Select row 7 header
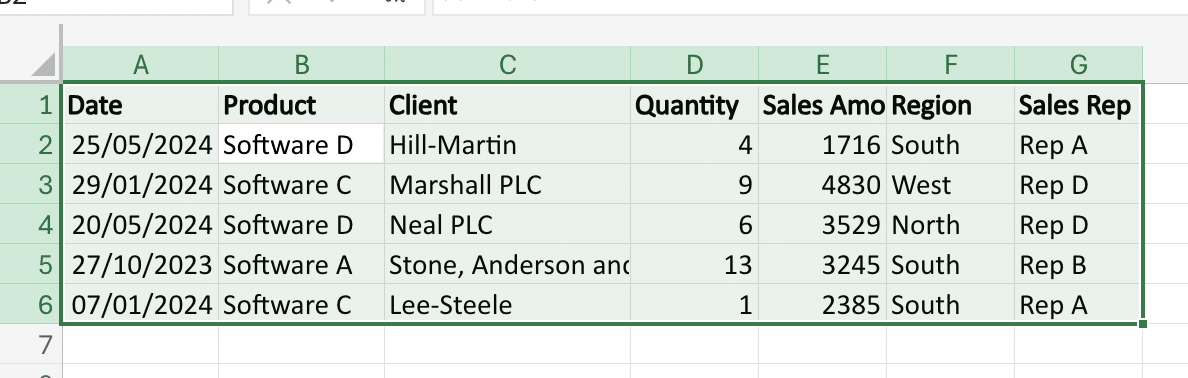The image size is (1188, 378). click(x=30, y=345)
